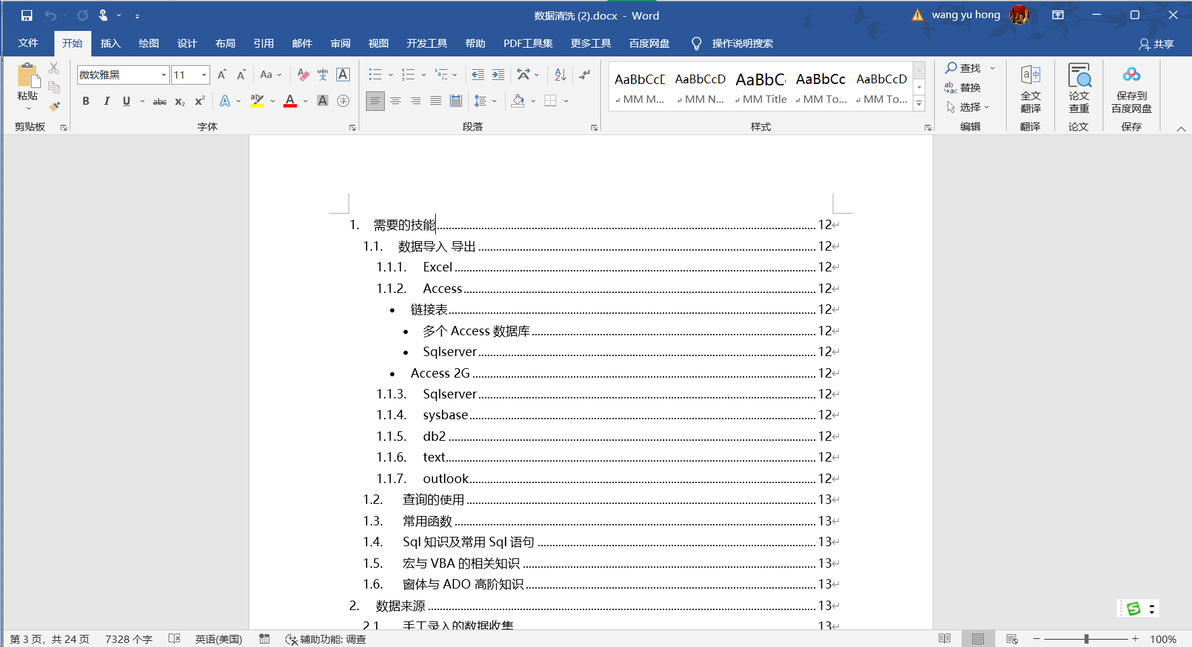Open the Select menu (选择)
The width and height of the screenshot is (1192, 647).
[x=968, y=107]
